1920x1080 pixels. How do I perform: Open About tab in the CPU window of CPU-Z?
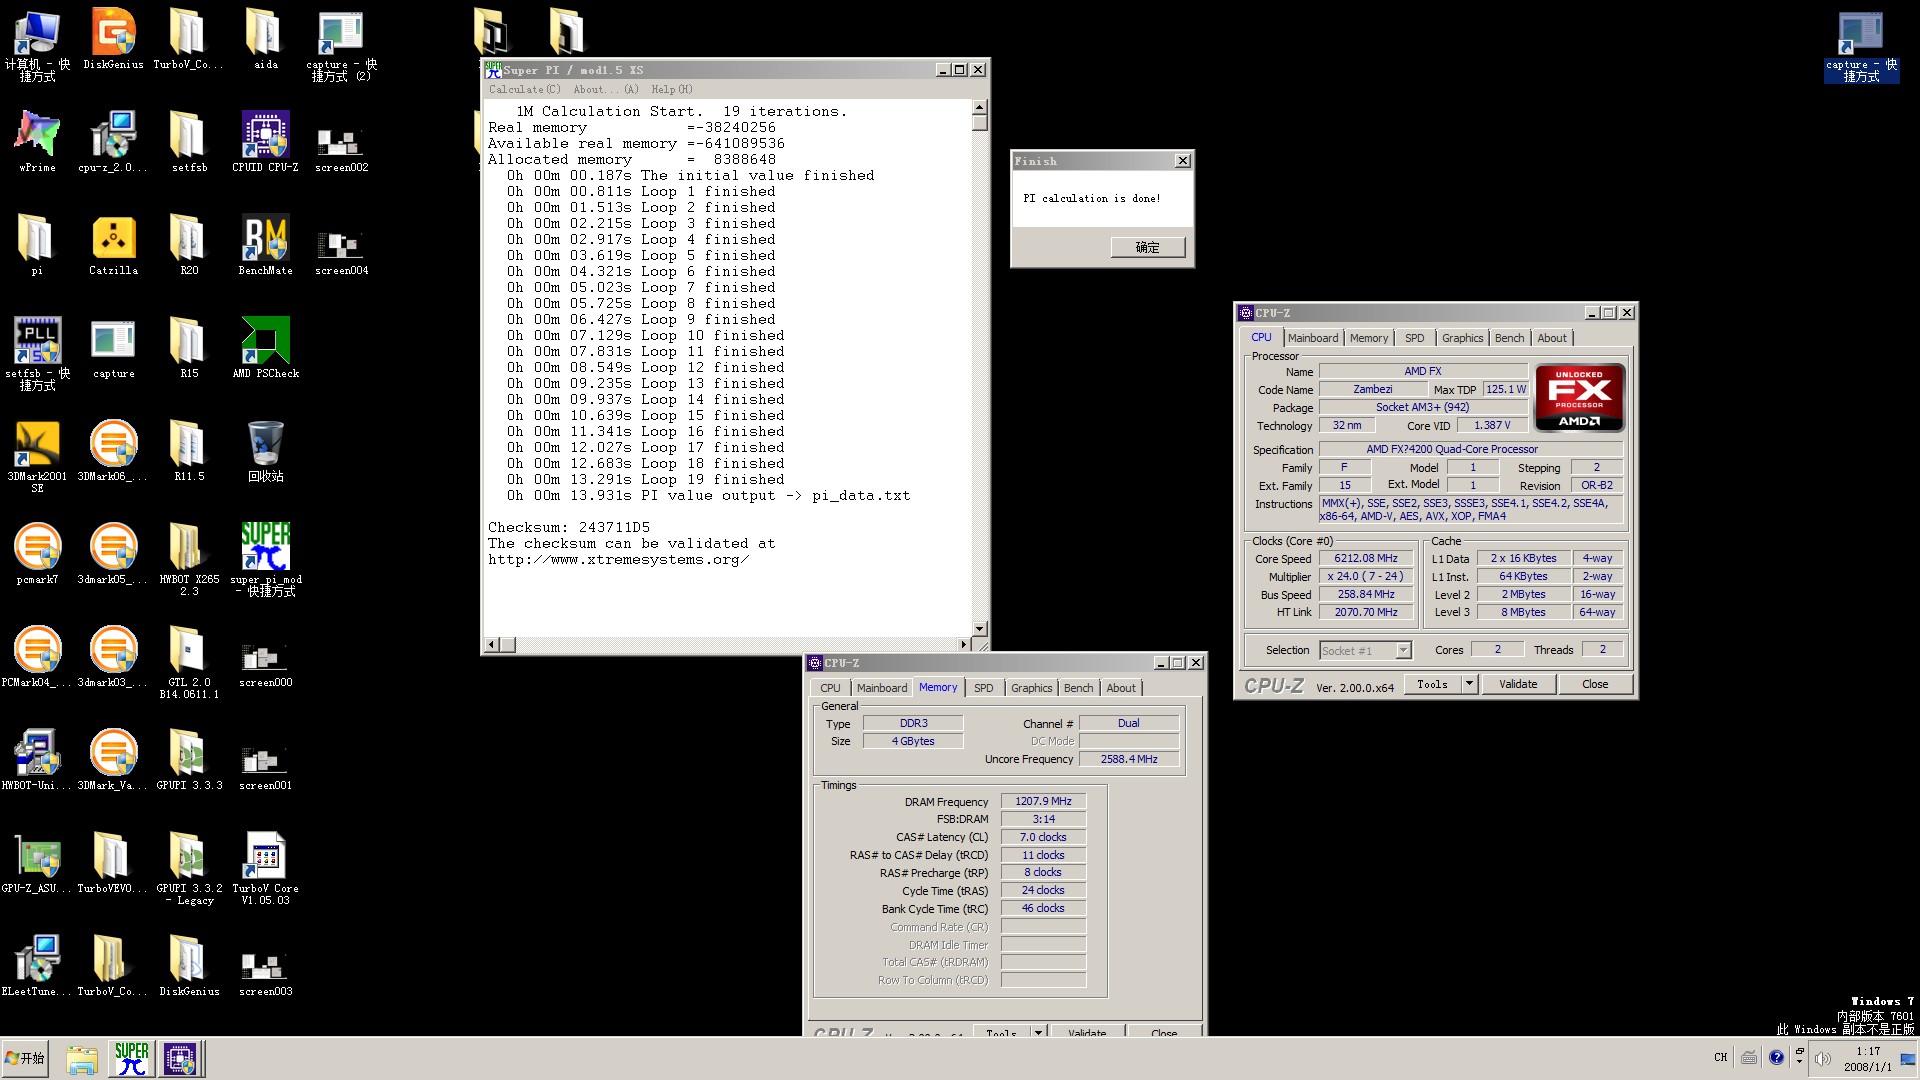click(x=1552, y=338)
